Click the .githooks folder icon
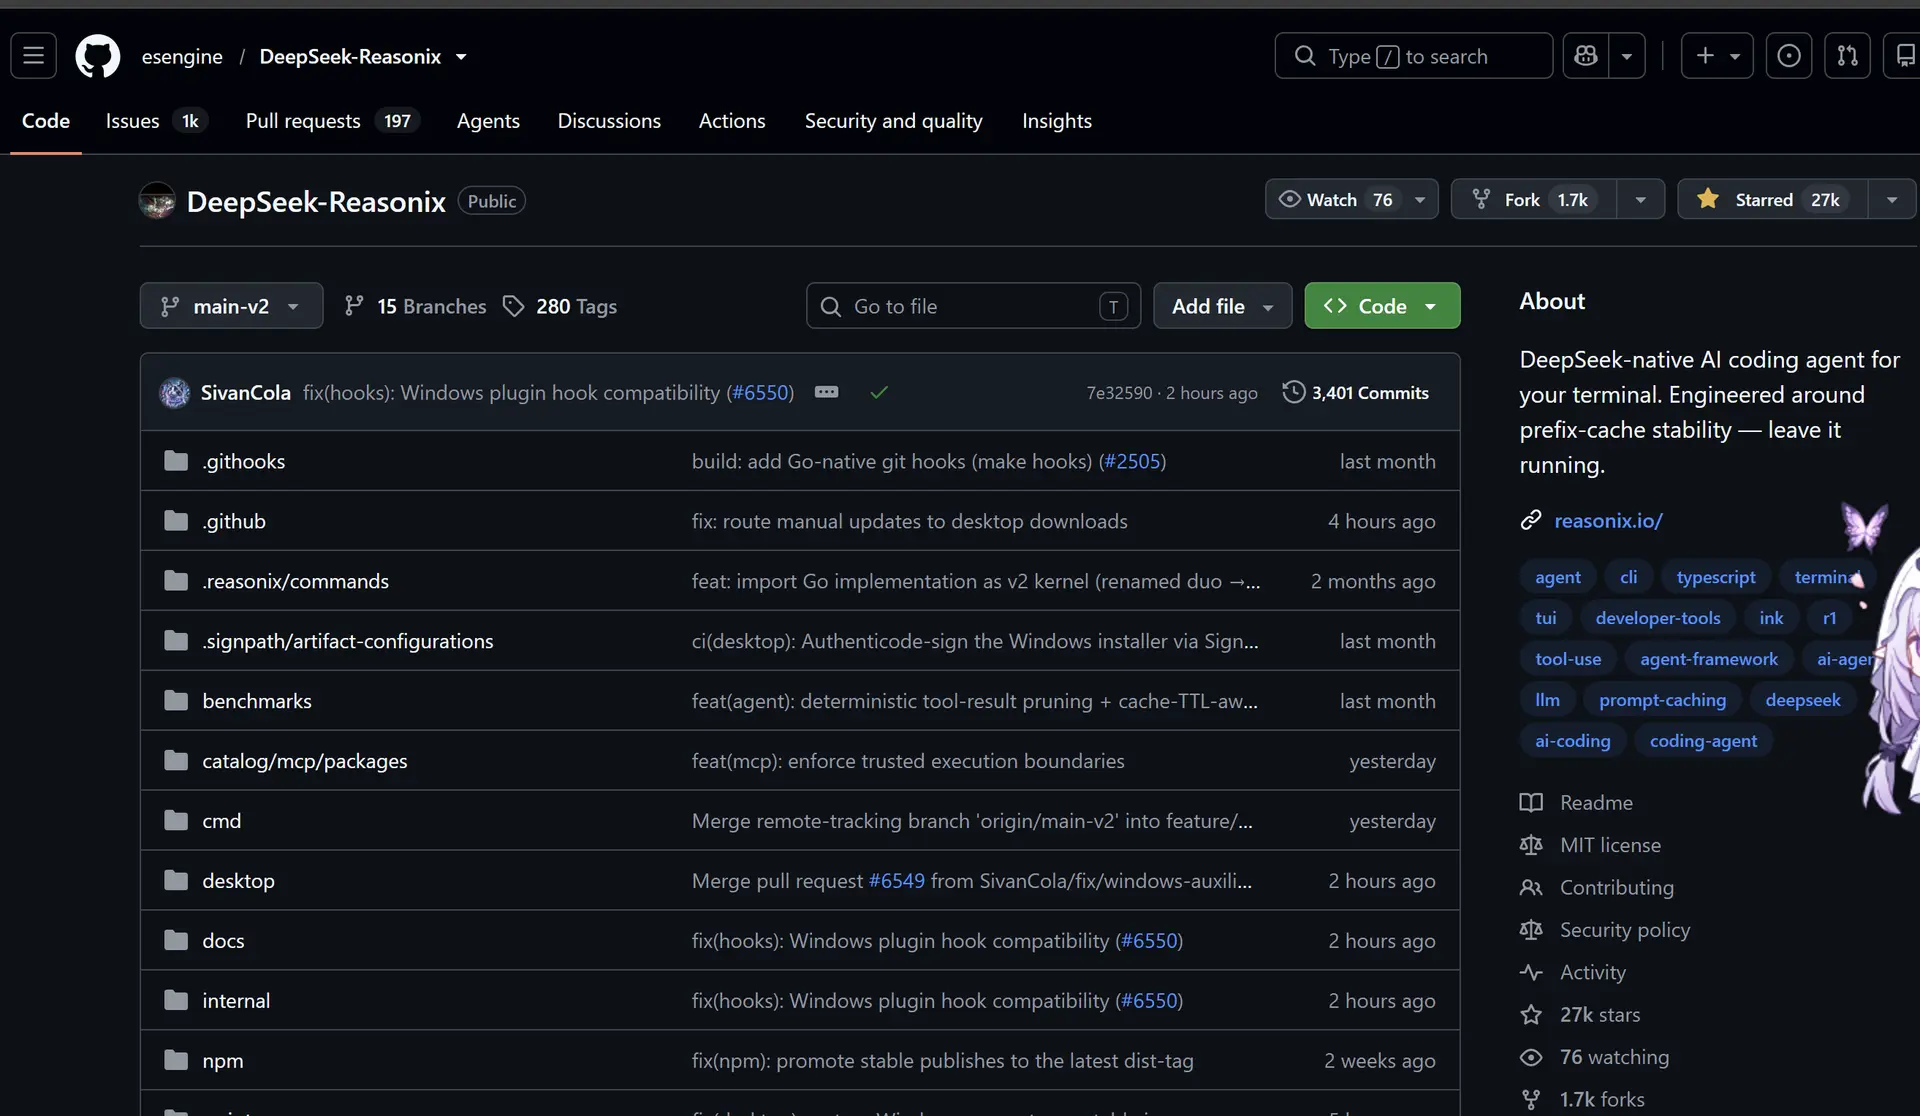The width and height of the screenshot is (1920, 1116). click(x=176, y=461)
